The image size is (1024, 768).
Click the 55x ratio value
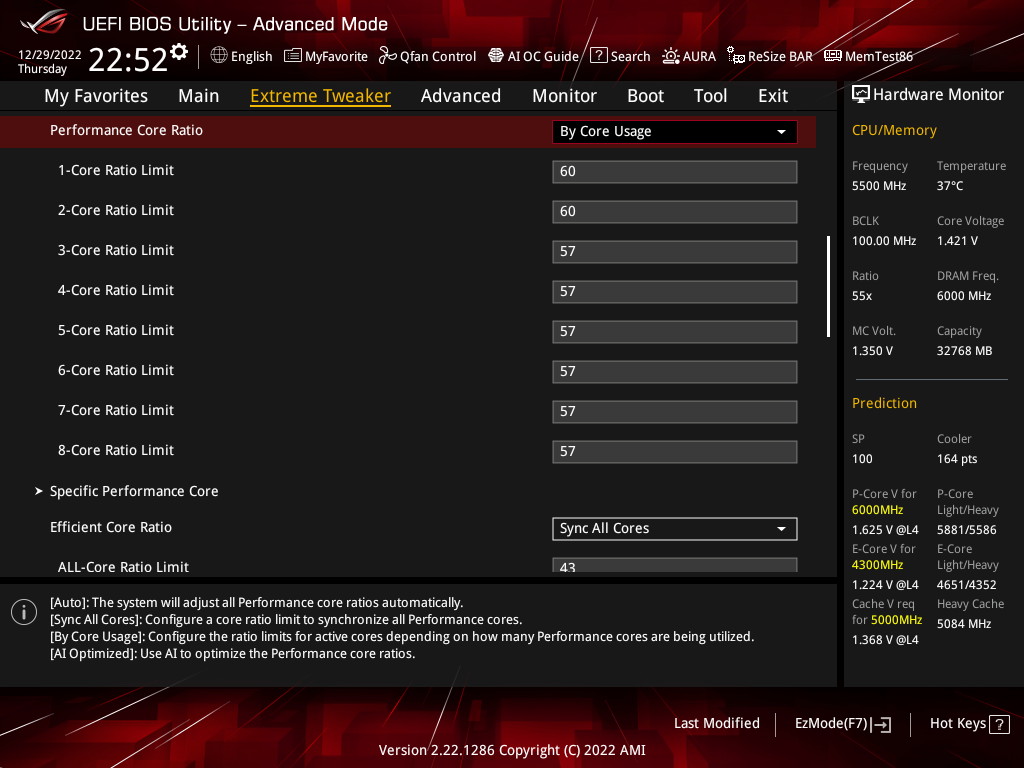coord(861,296)
